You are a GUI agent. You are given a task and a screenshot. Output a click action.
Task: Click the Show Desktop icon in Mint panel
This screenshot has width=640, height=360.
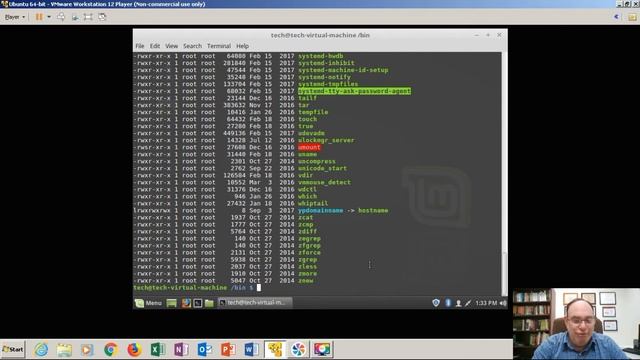point(171,303)
